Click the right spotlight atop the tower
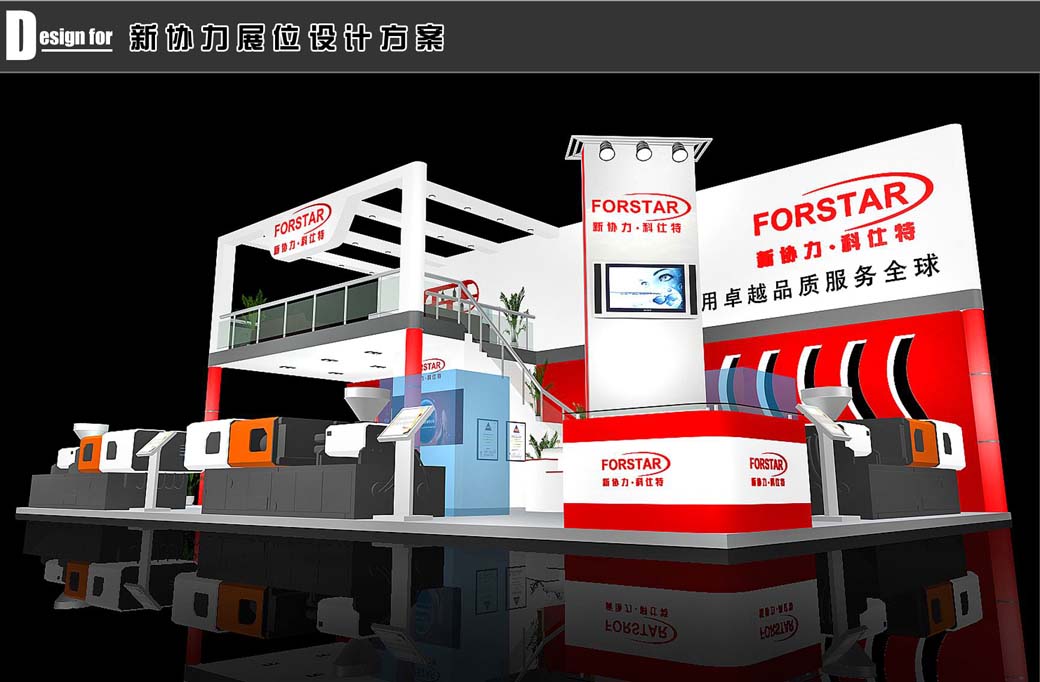 (679, 152)
